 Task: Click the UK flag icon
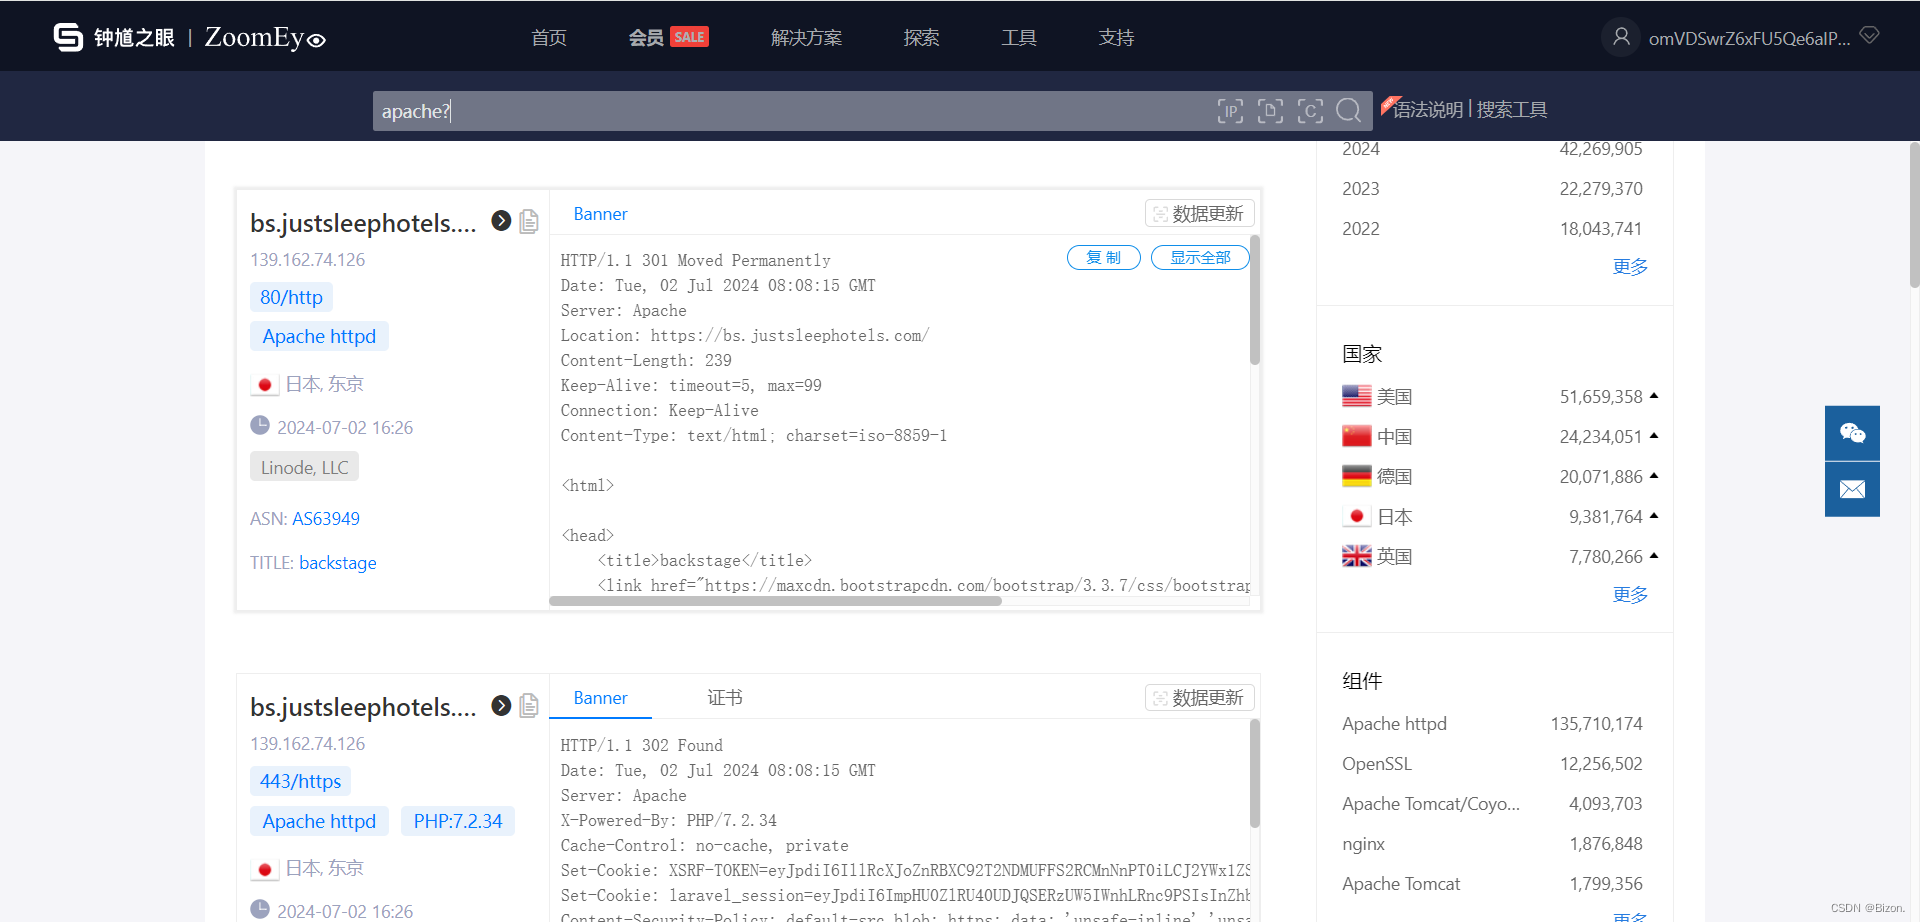[1356, 556]
